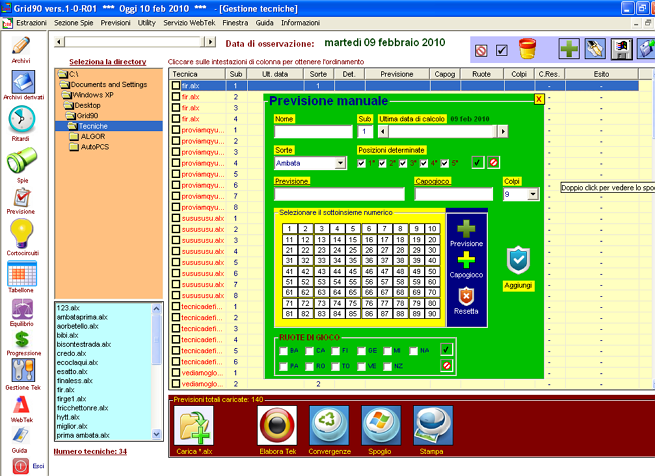Click the yellow trash bucket toolbar icon
This screenshot has width=655, height=476.
pyautogui.click(x=527, y=49)
